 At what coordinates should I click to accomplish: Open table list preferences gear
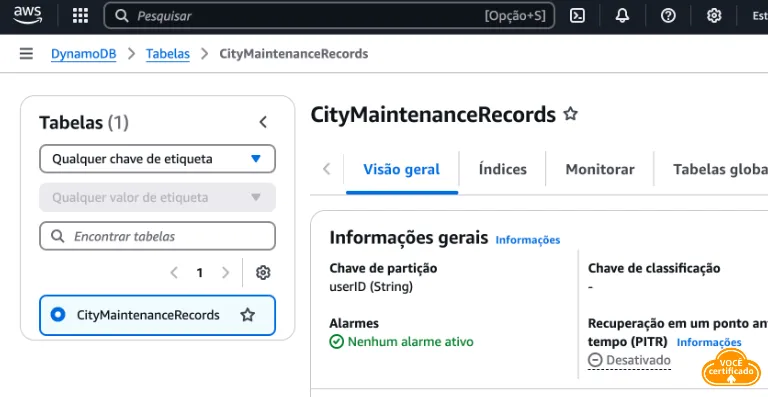coord(263,273)
